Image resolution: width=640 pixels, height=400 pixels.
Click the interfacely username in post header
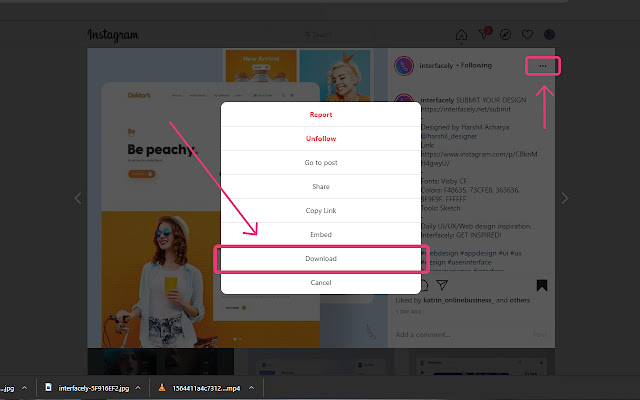pyautogui.click(x=436, y=66)
